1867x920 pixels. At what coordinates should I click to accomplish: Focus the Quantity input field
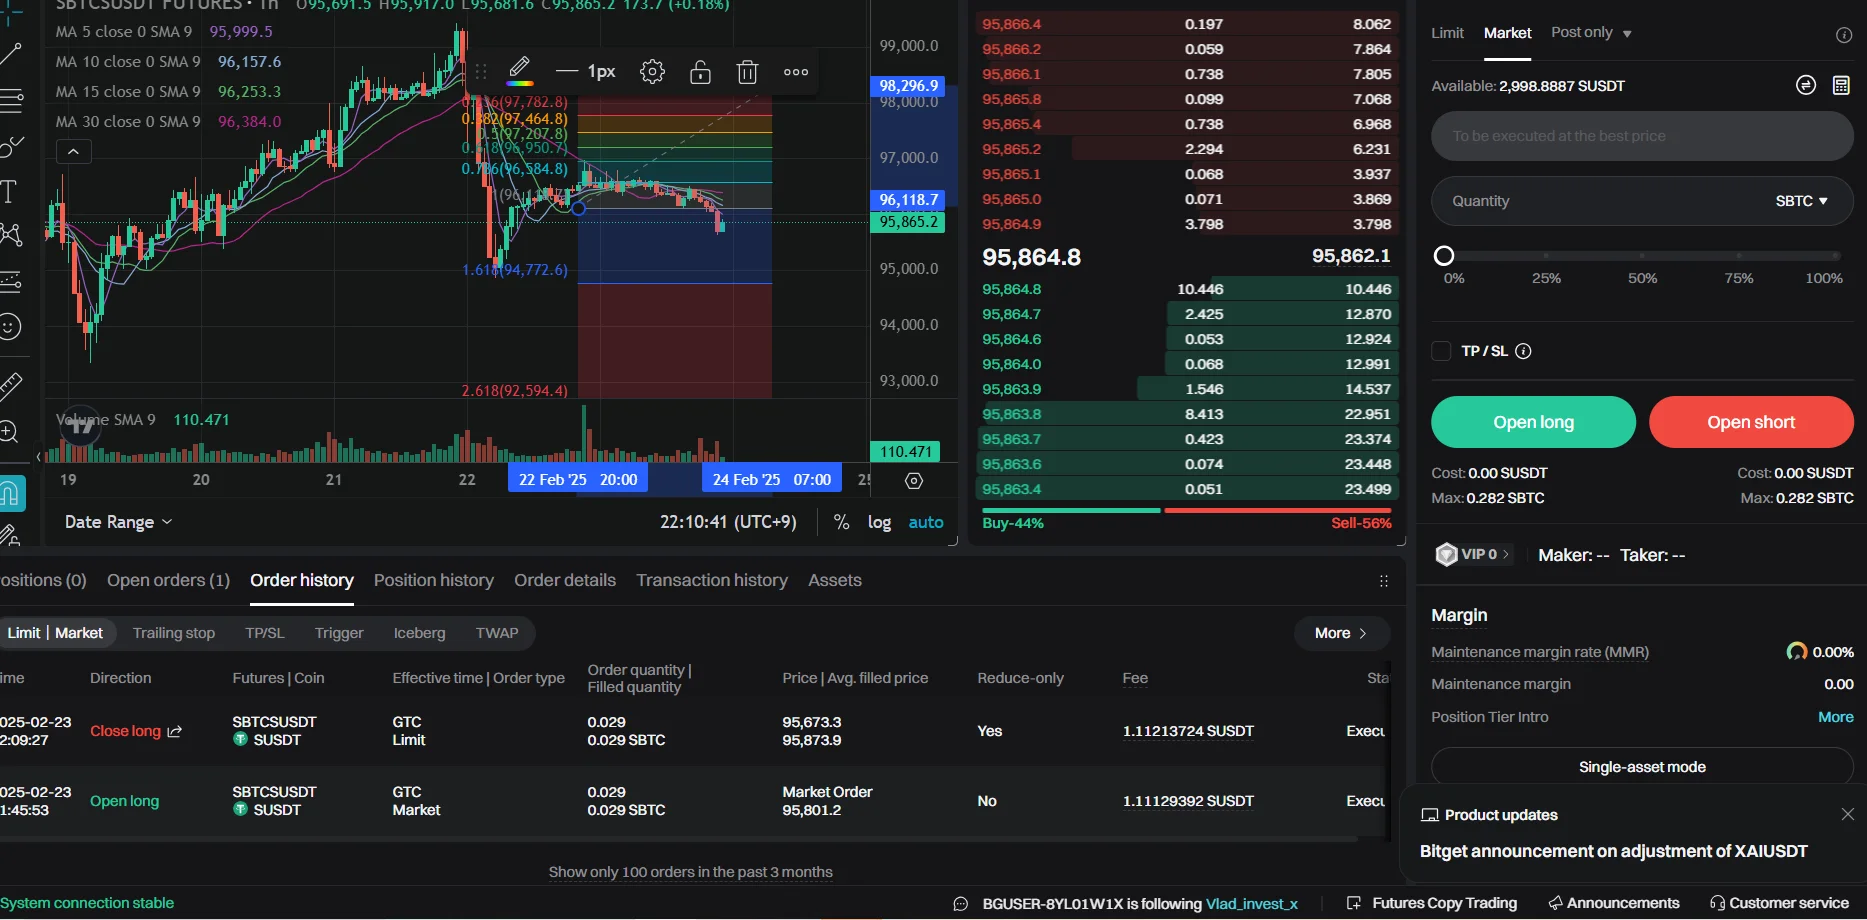click(1642, 201)
